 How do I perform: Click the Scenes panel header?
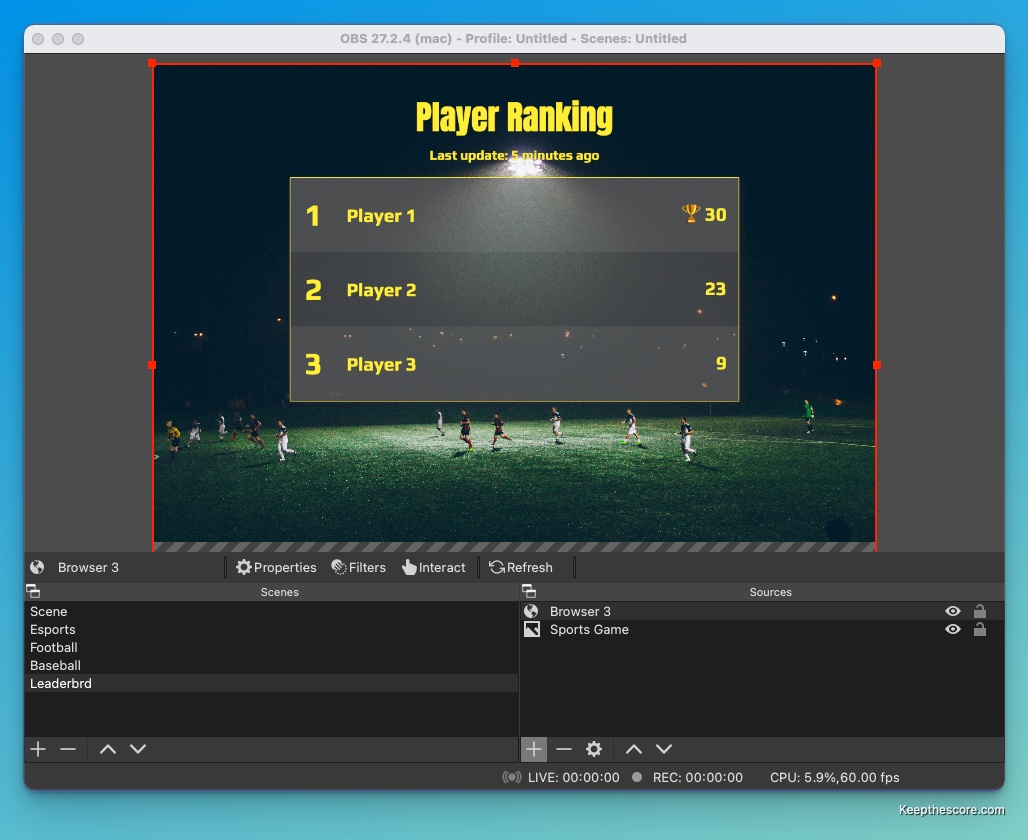click(x=271, y=592)
